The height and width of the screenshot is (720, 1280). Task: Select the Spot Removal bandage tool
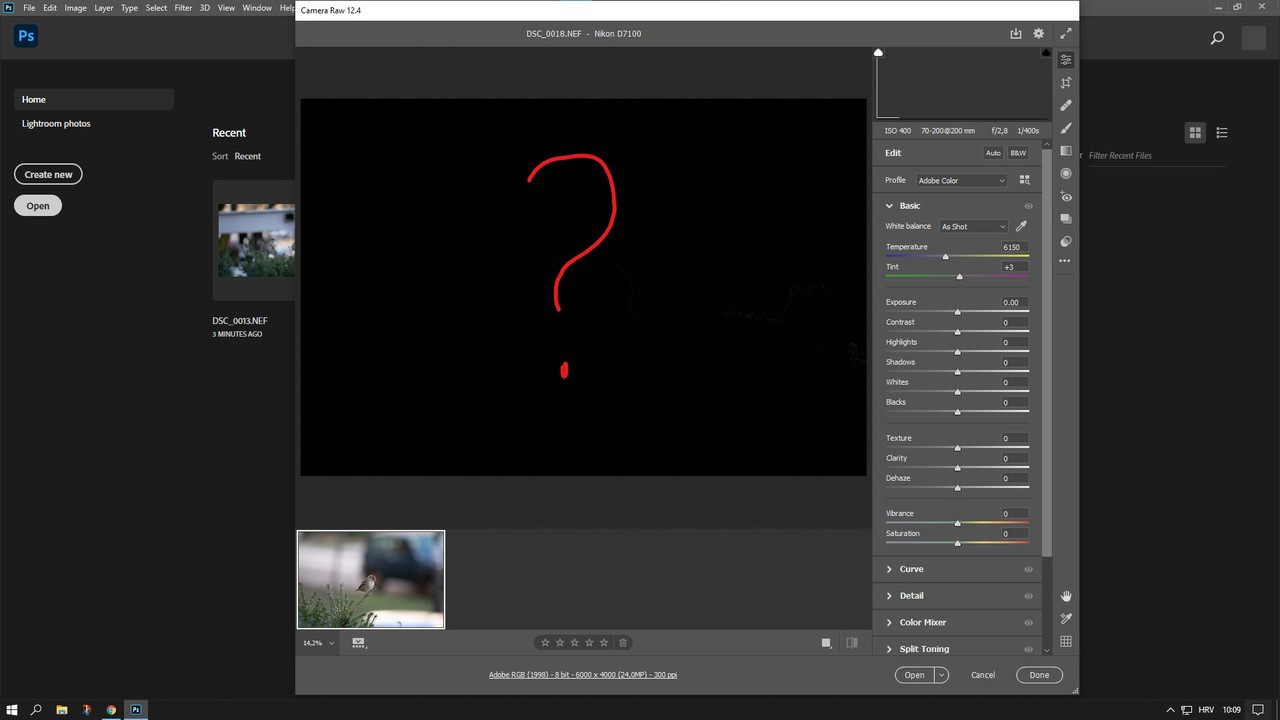click(1066, 105)
